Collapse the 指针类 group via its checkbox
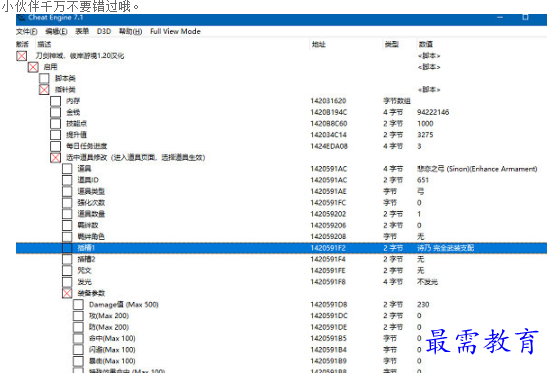The image size is (547, 373). [x=44, y=90]
